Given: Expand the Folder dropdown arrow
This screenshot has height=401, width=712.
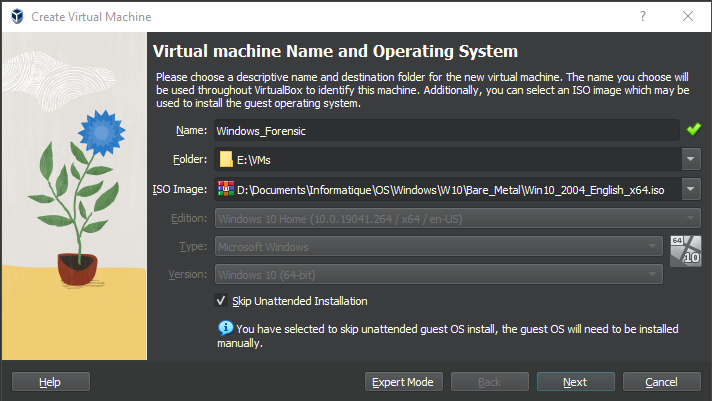Looking at the screenshot, I should pos(691,159).
